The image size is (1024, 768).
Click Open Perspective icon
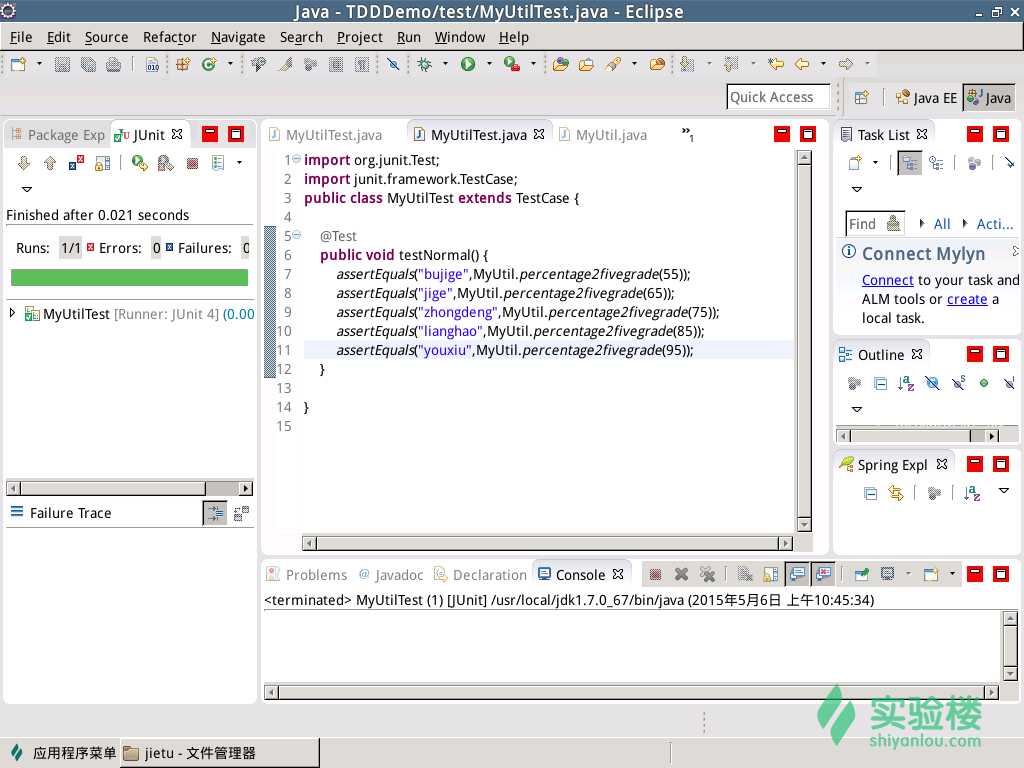click(862, 98)
